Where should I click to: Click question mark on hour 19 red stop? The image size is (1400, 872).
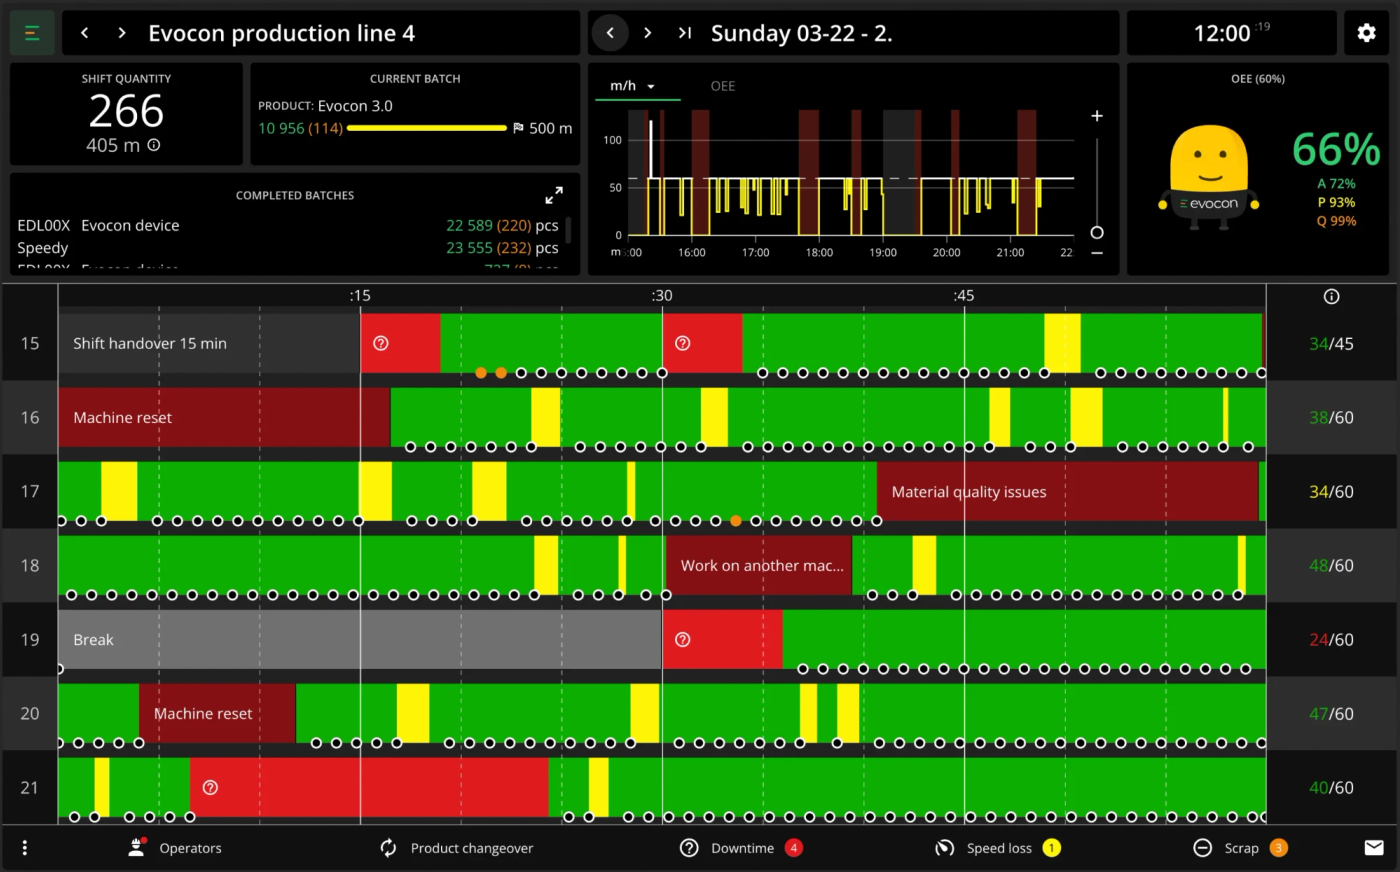pyautogui.click(x=682, y=640)
